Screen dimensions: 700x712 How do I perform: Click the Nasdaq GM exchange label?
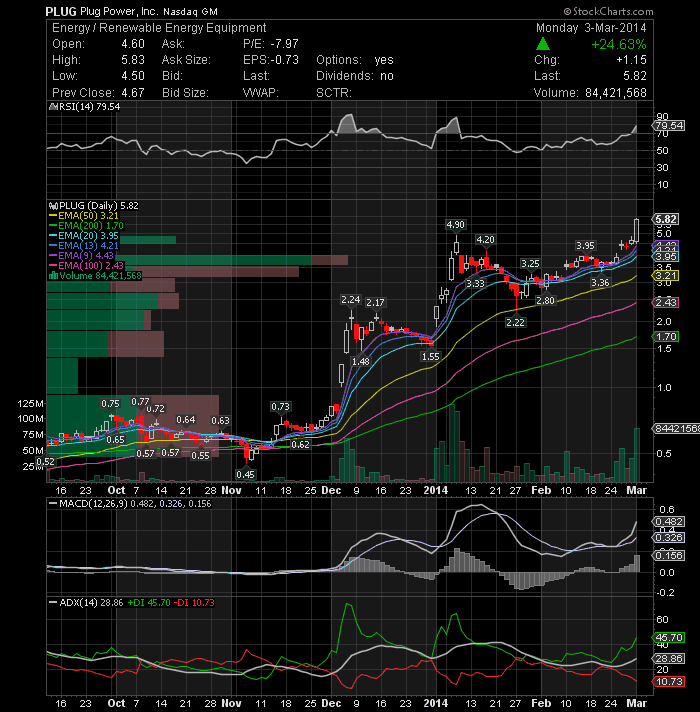click(x=190, y=12)
